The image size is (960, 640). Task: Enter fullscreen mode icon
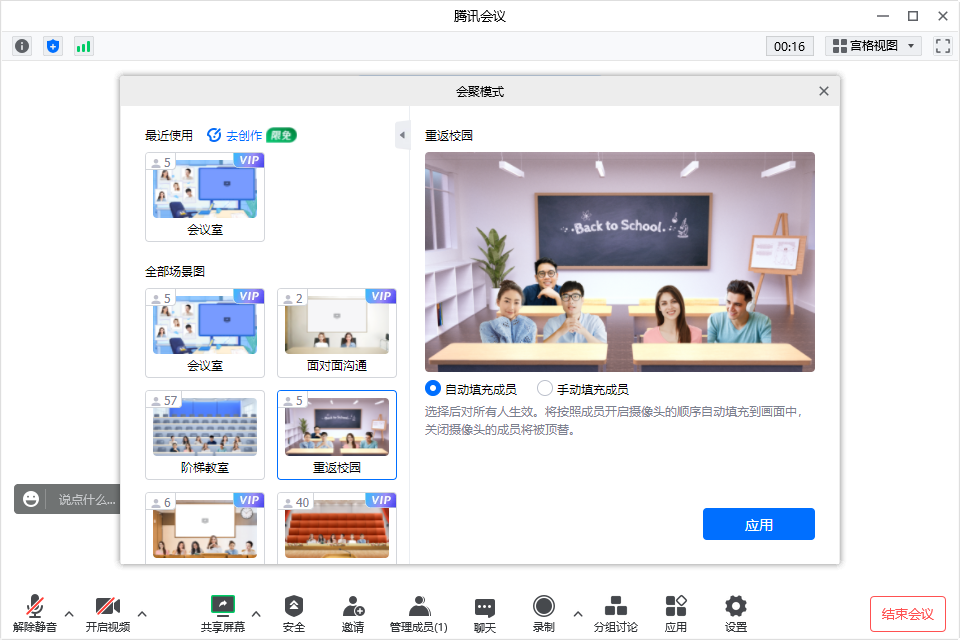point(942,46)
